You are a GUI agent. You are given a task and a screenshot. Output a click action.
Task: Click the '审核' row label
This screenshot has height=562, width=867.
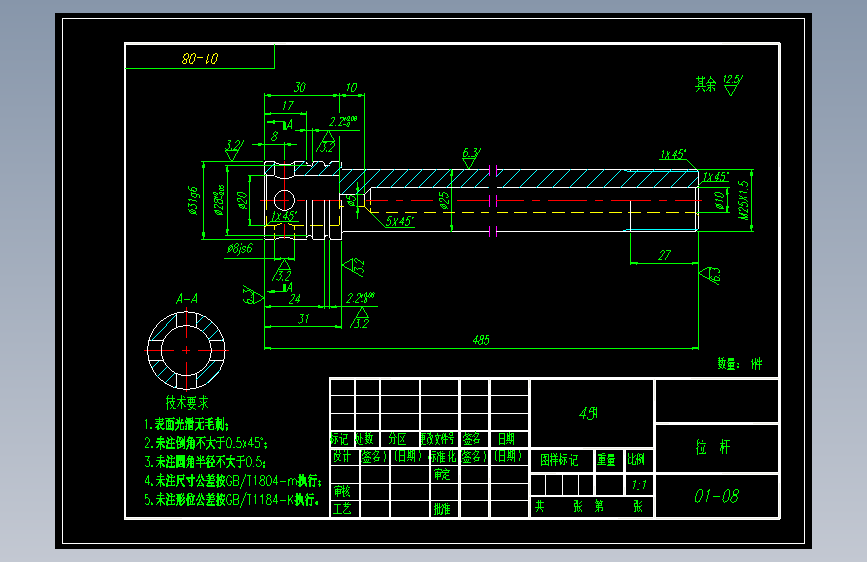342,491
